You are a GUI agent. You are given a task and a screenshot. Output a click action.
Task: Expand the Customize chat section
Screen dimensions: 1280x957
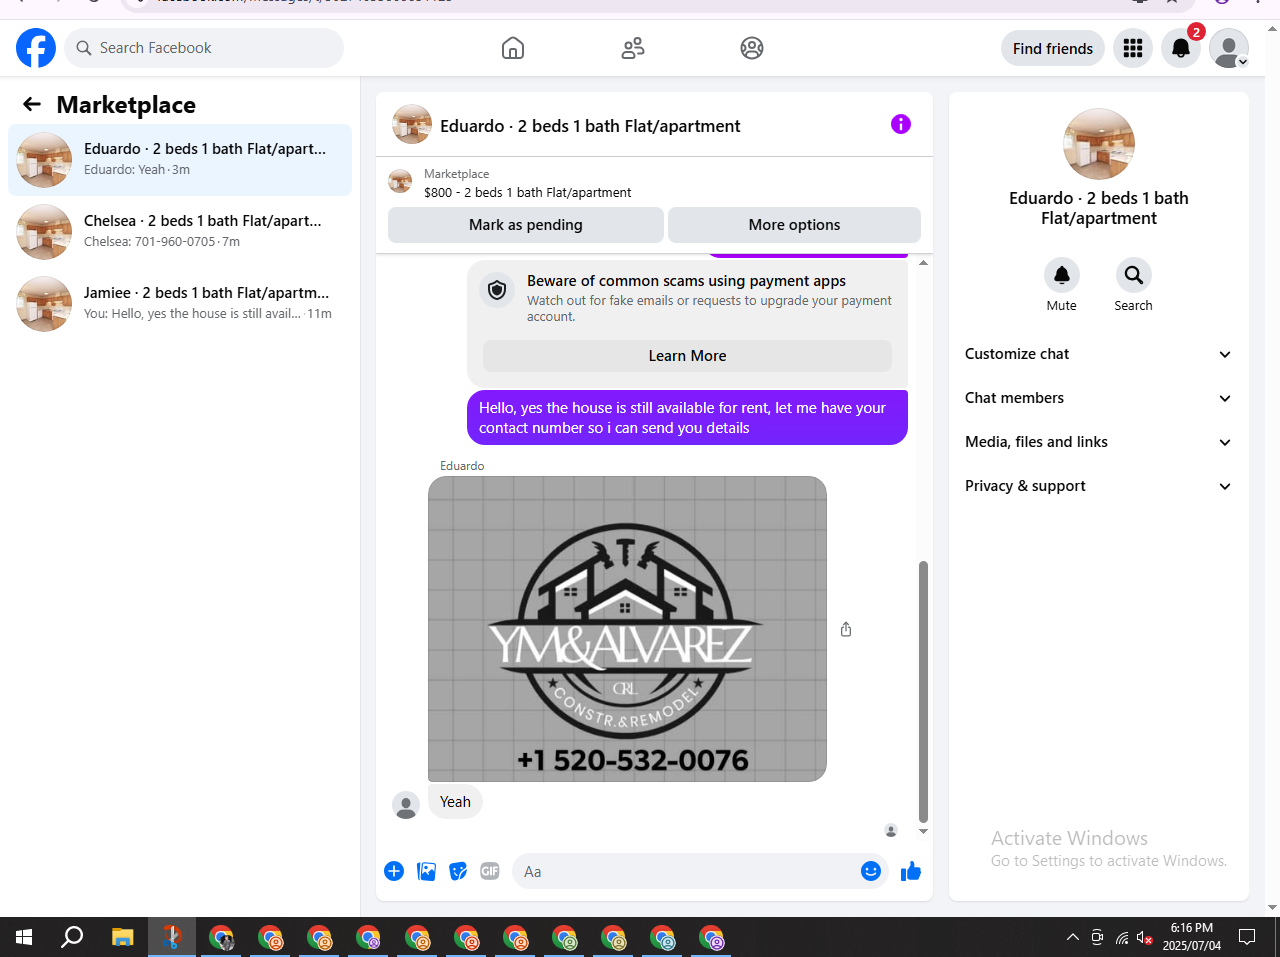click(1098, 354)
